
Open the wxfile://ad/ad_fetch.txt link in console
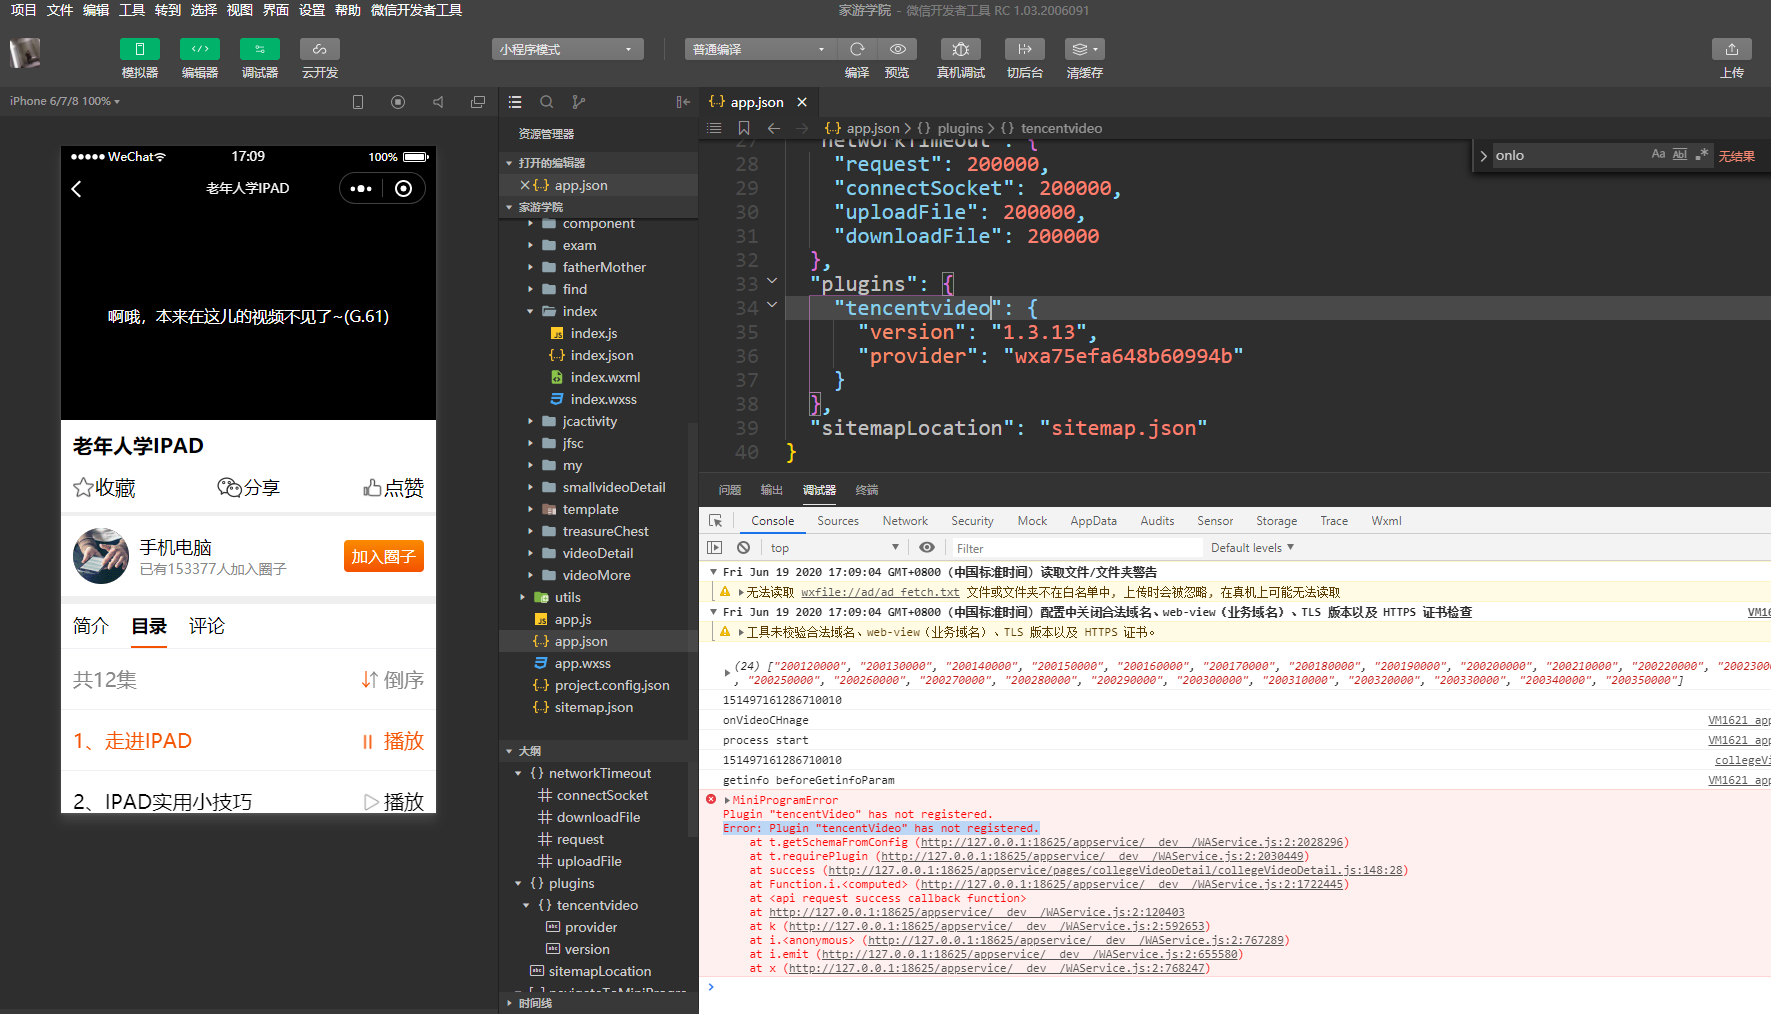point(880,592)
